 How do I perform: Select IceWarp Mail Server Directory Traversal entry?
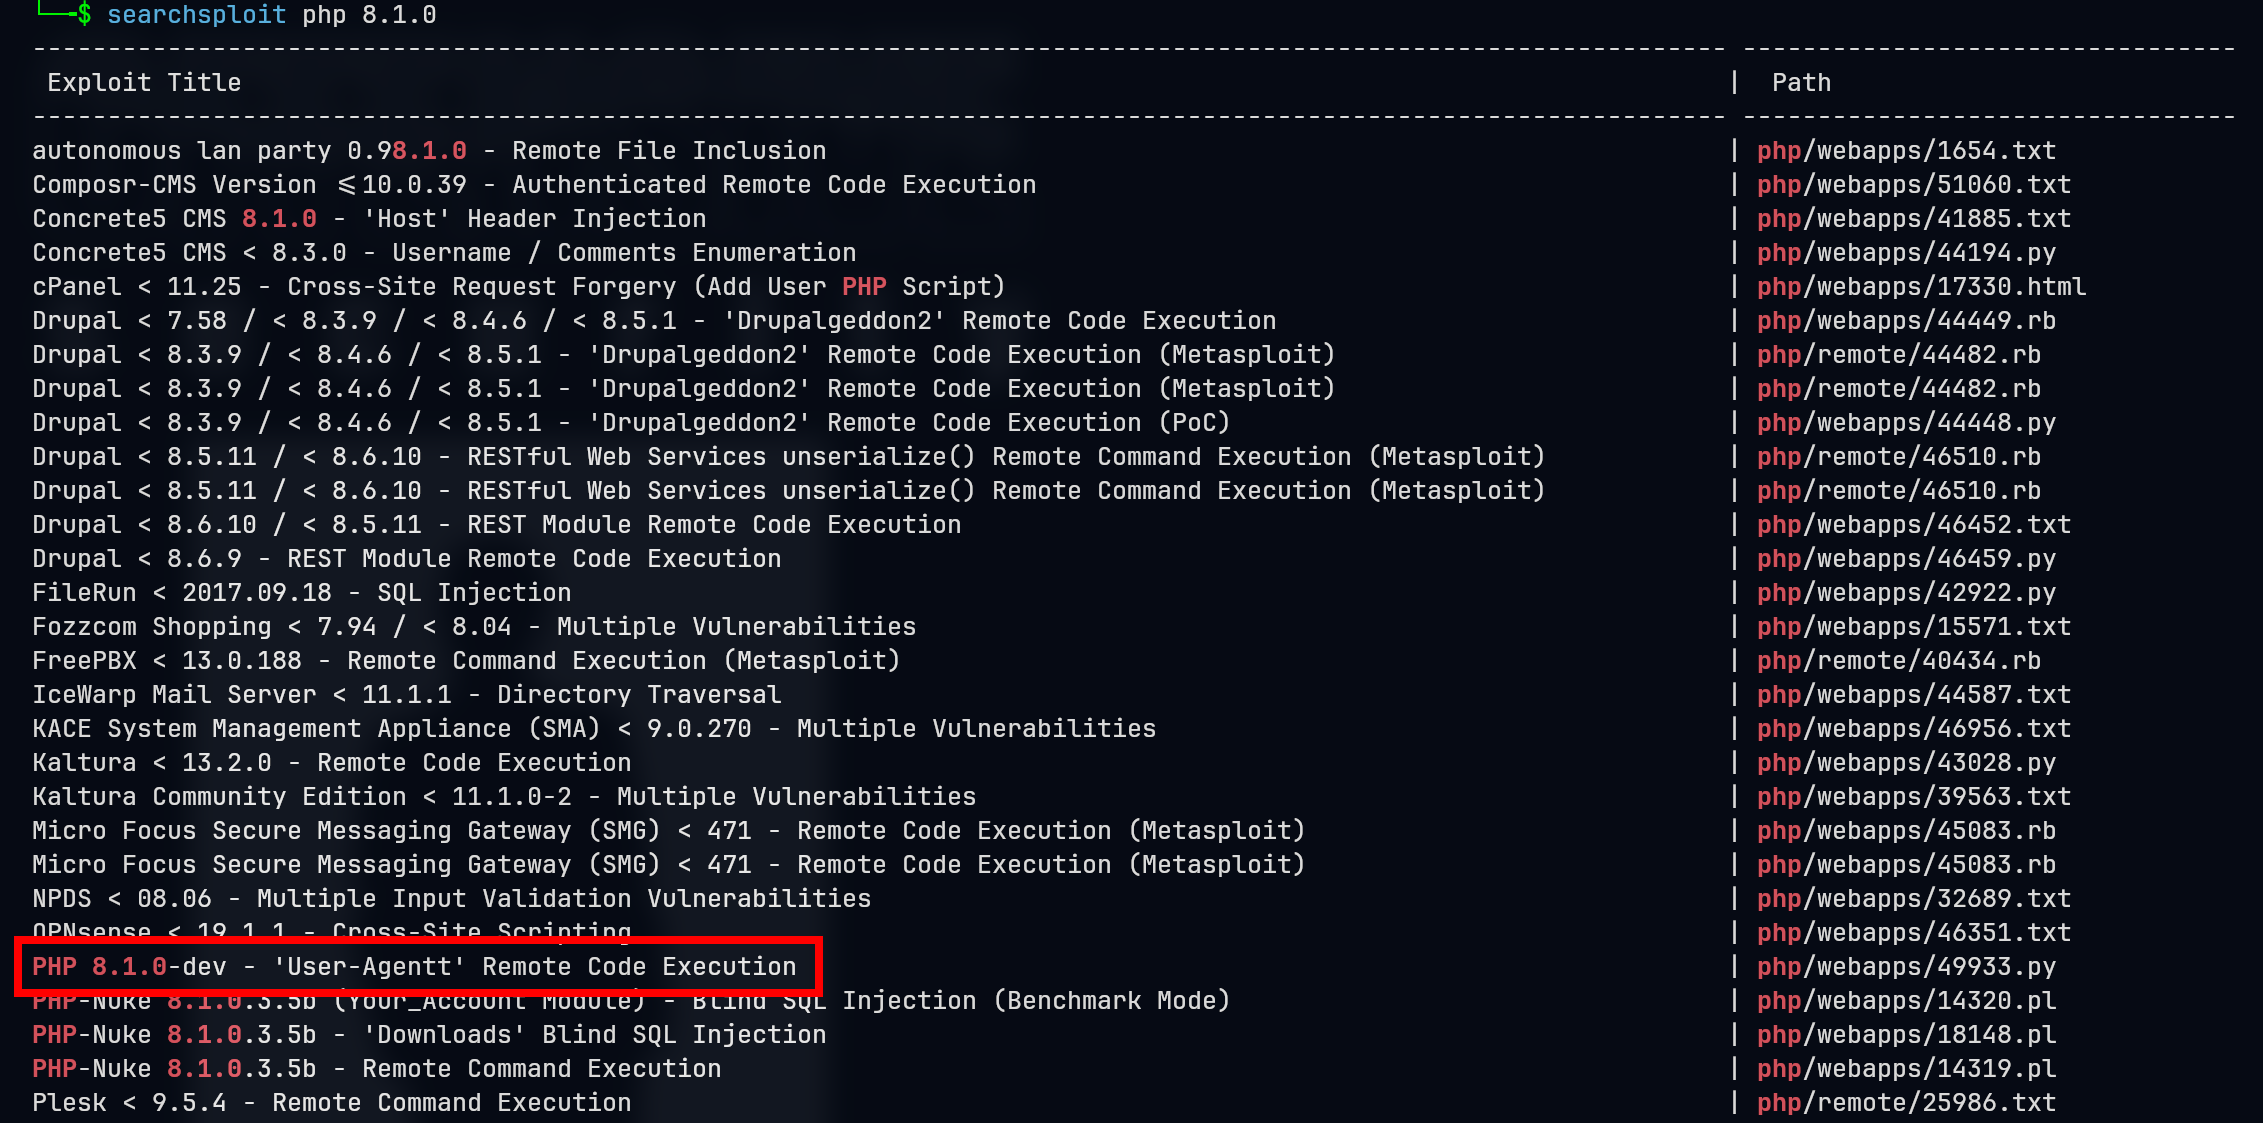(x=406, y=695)
